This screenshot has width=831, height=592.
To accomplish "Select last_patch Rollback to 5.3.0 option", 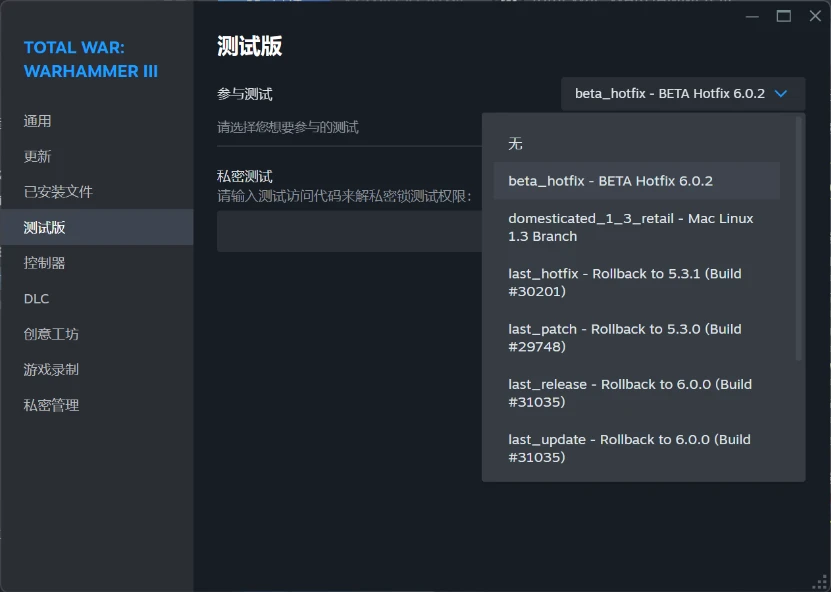I will (x=636, y=338).
